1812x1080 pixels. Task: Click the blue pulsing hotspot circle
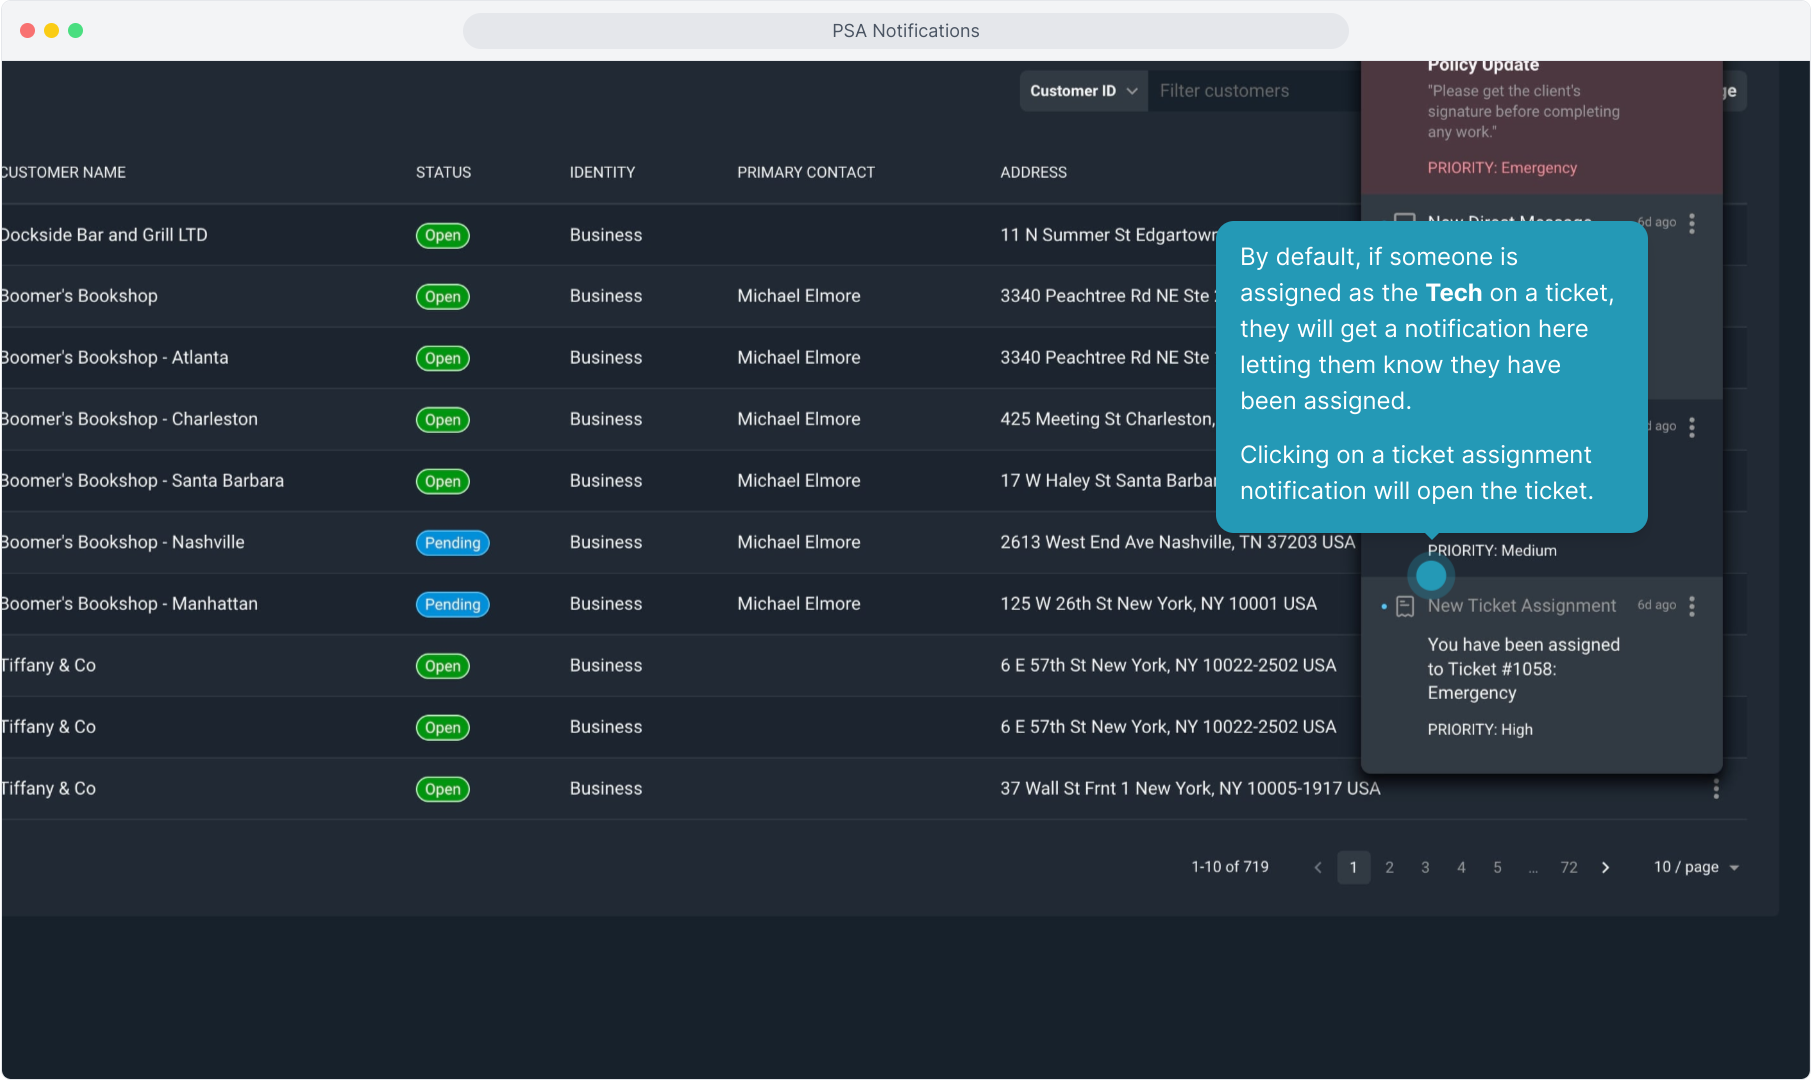[x=1431, y=575]
